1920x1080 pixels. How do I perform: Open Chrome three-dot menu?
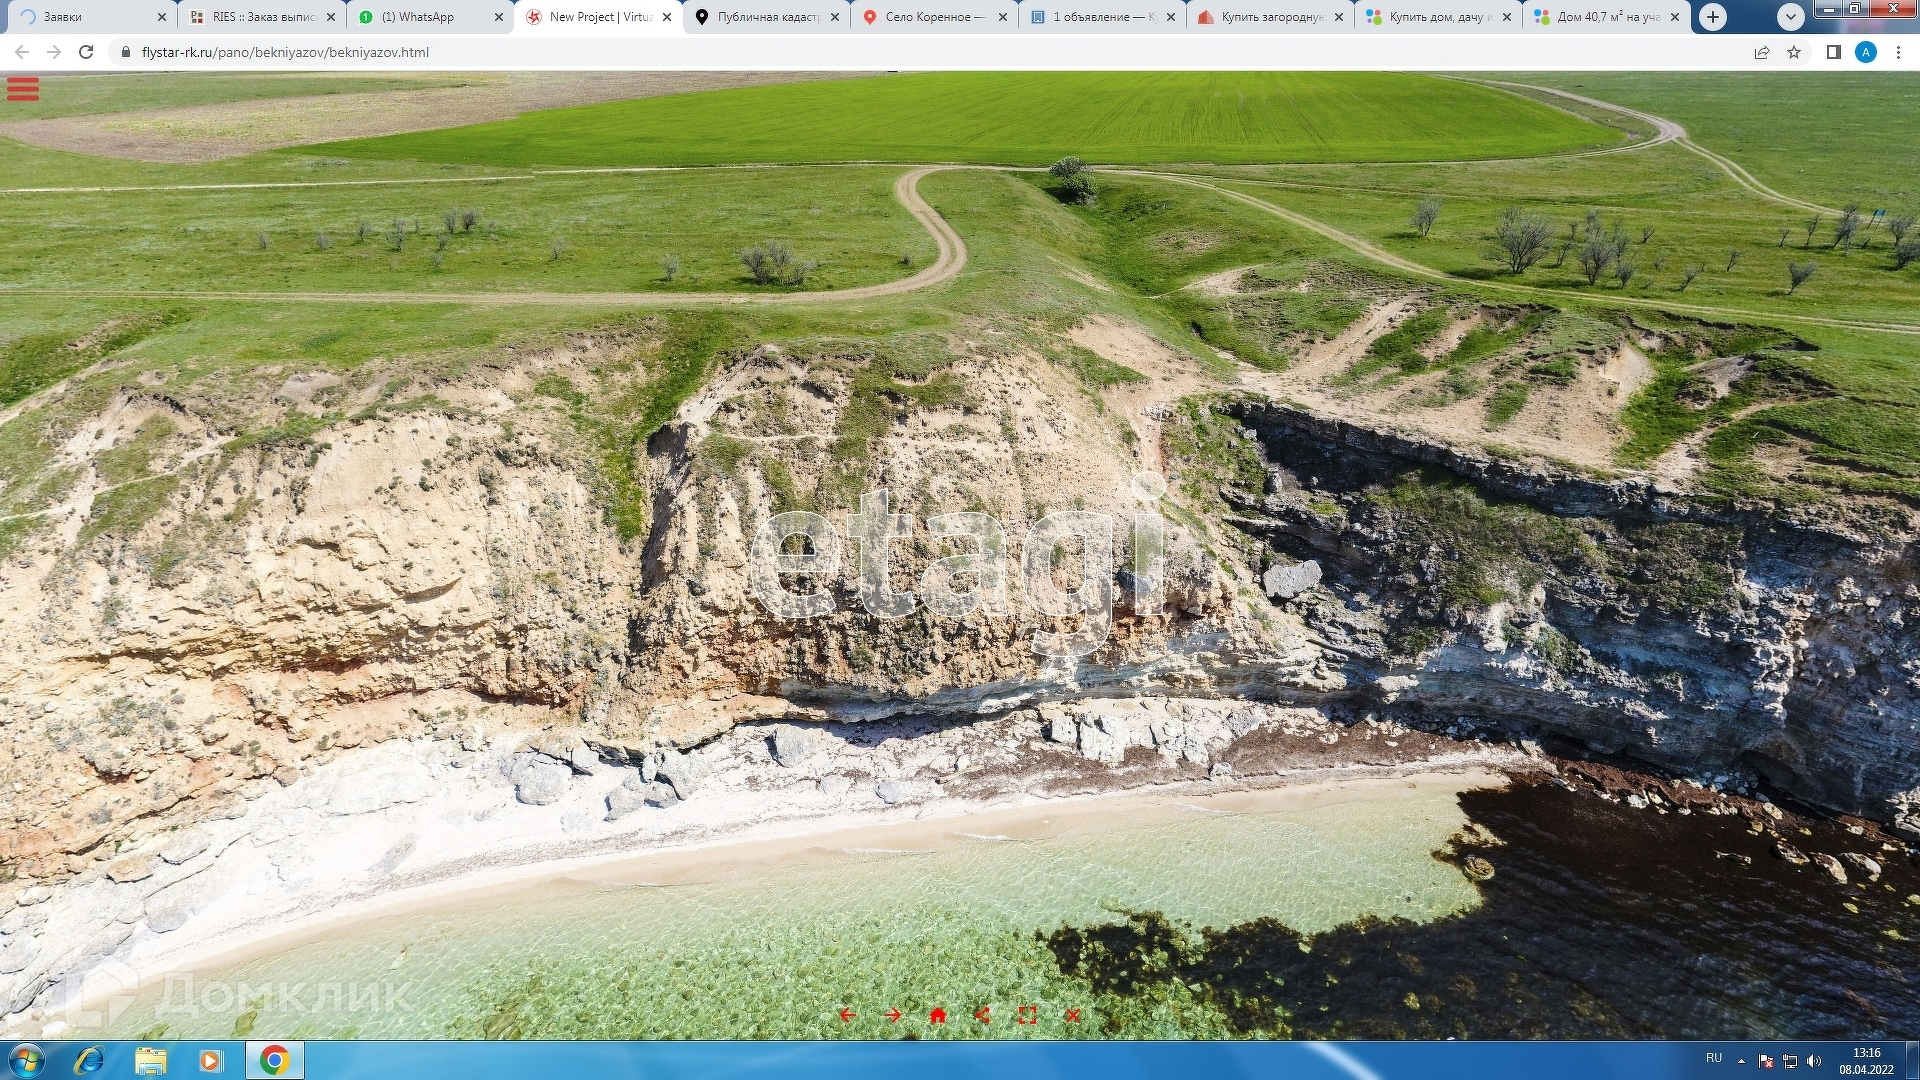click(x=1898, y=52)
